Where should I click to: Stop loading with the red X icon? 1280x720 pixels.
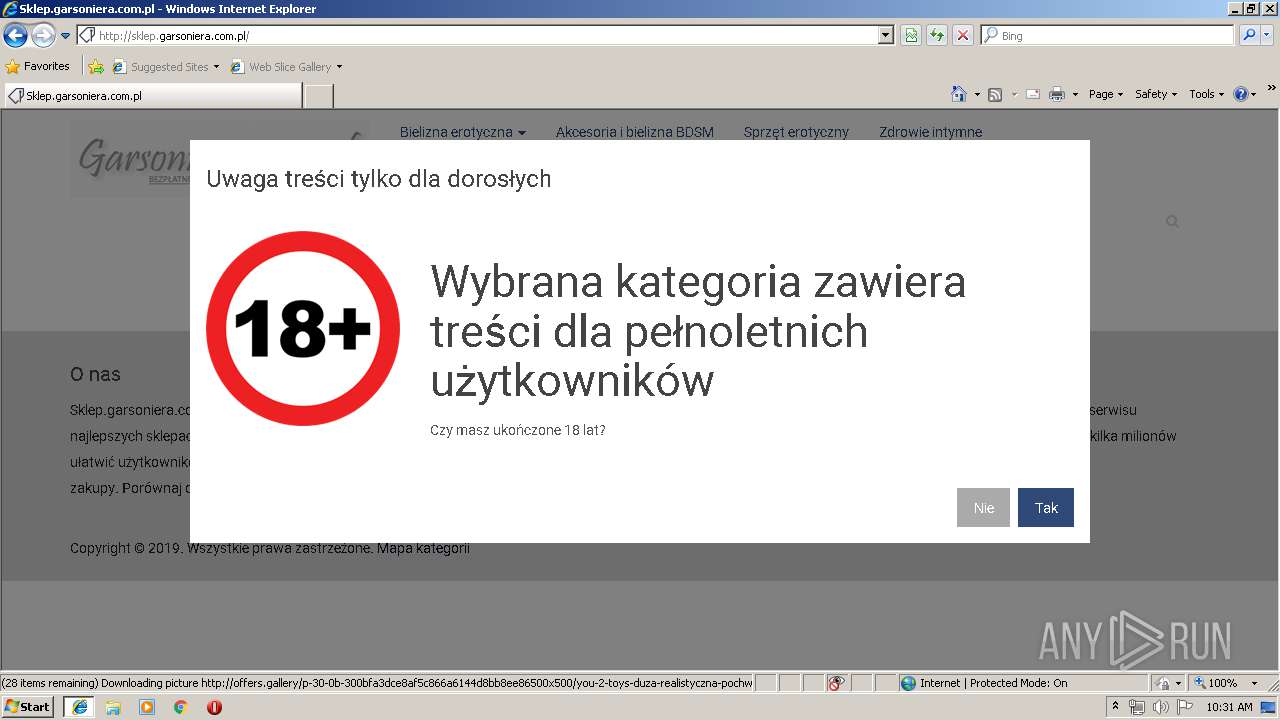click(962, 35)
